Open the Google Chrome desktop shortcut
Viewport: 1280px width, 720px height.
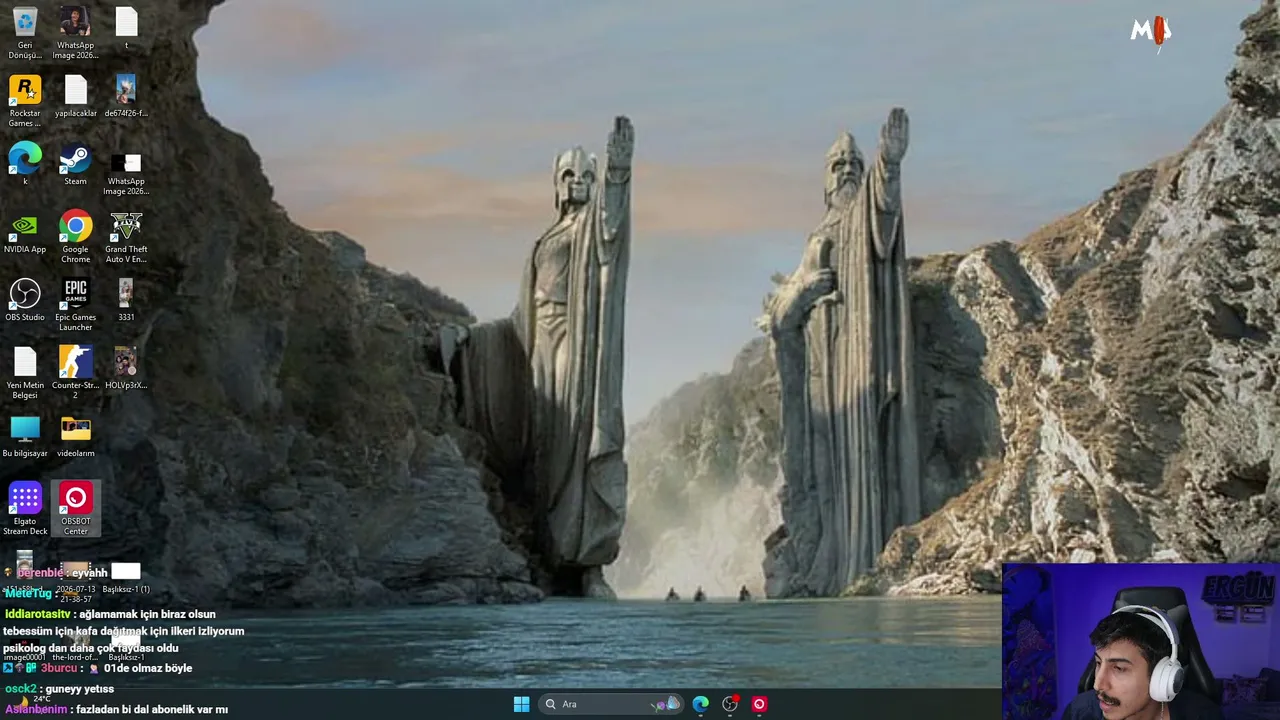click(x=75, y=237)
